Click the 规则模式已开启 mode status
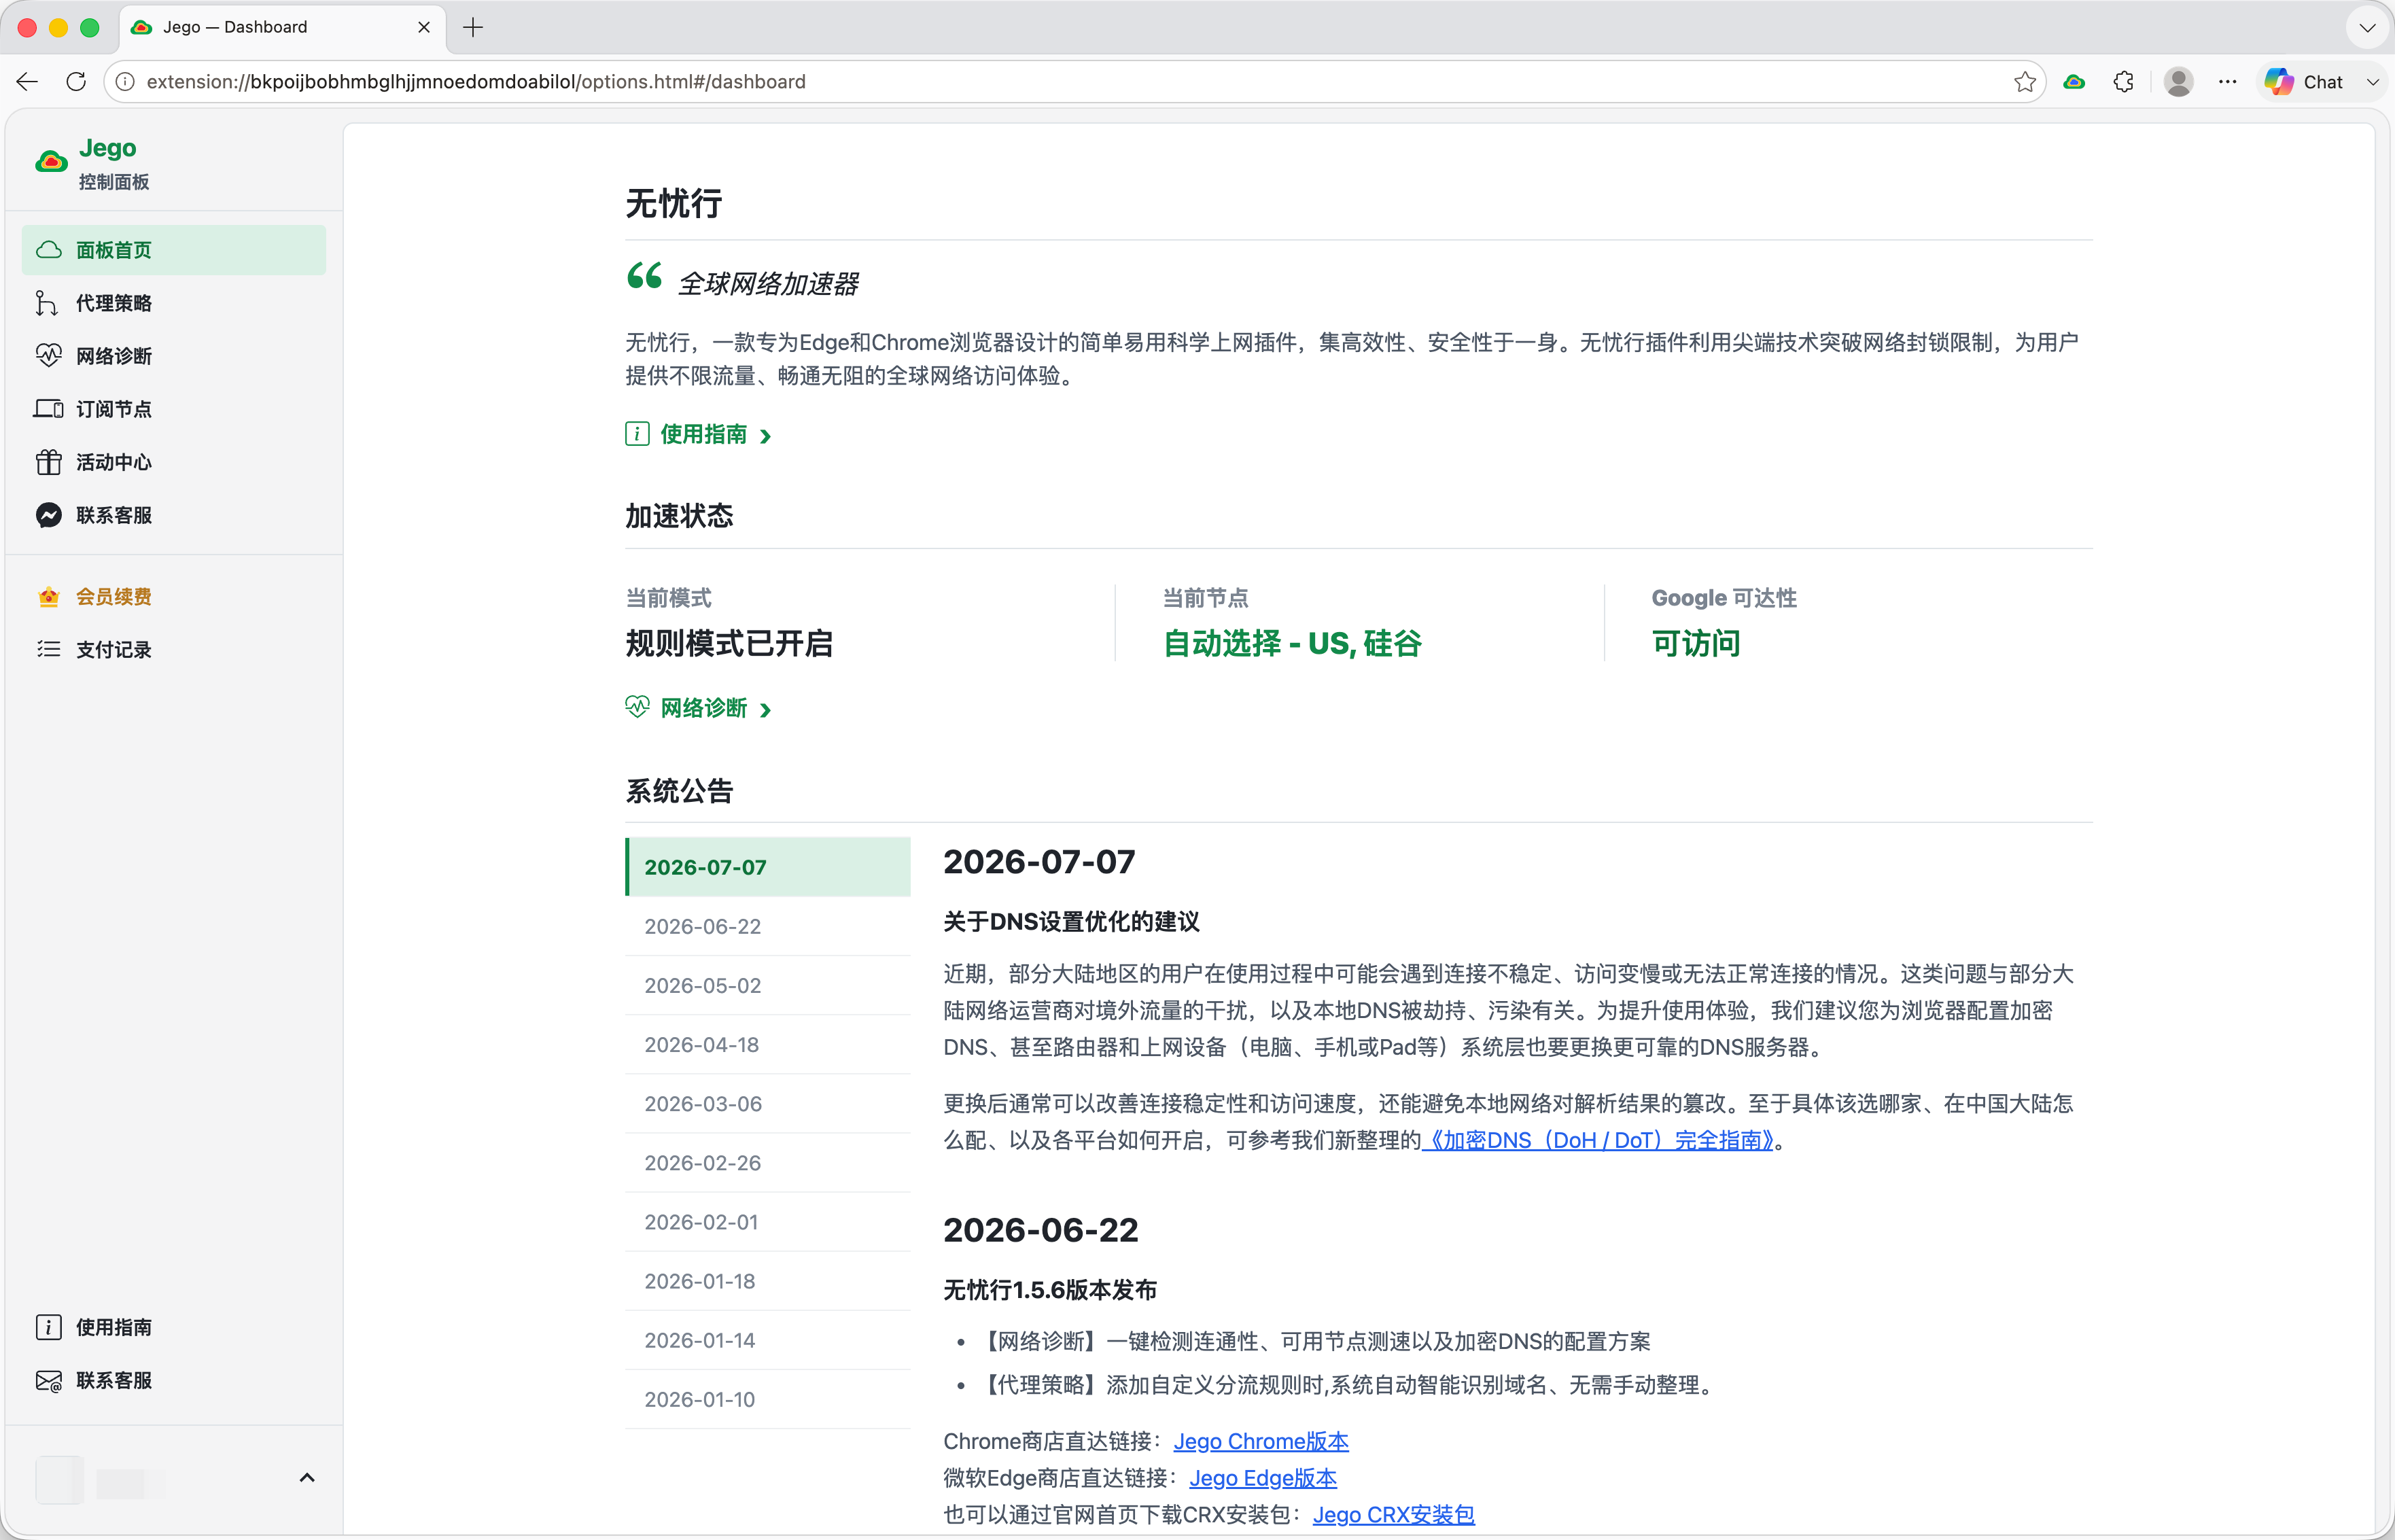 [729, 643]
